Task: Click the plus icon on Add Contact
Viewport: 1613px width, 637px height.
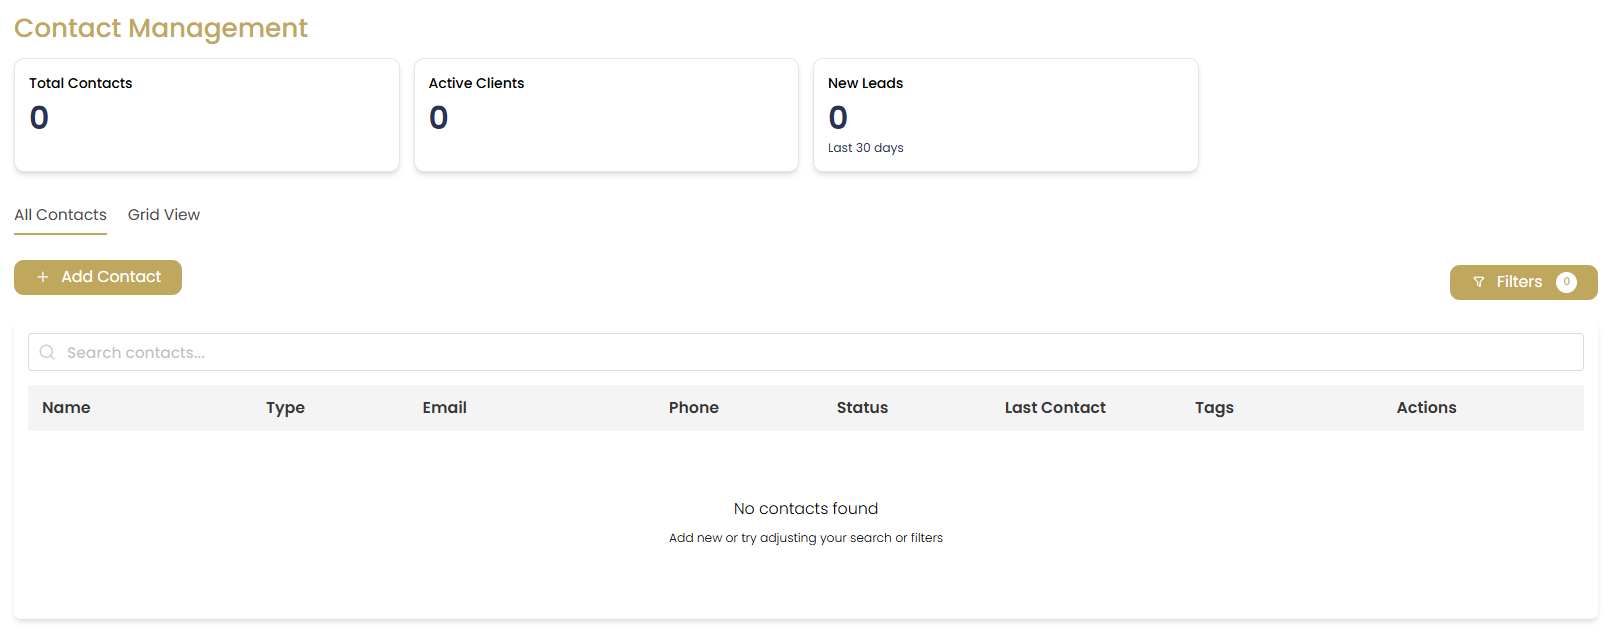Action: pos(42,277)
